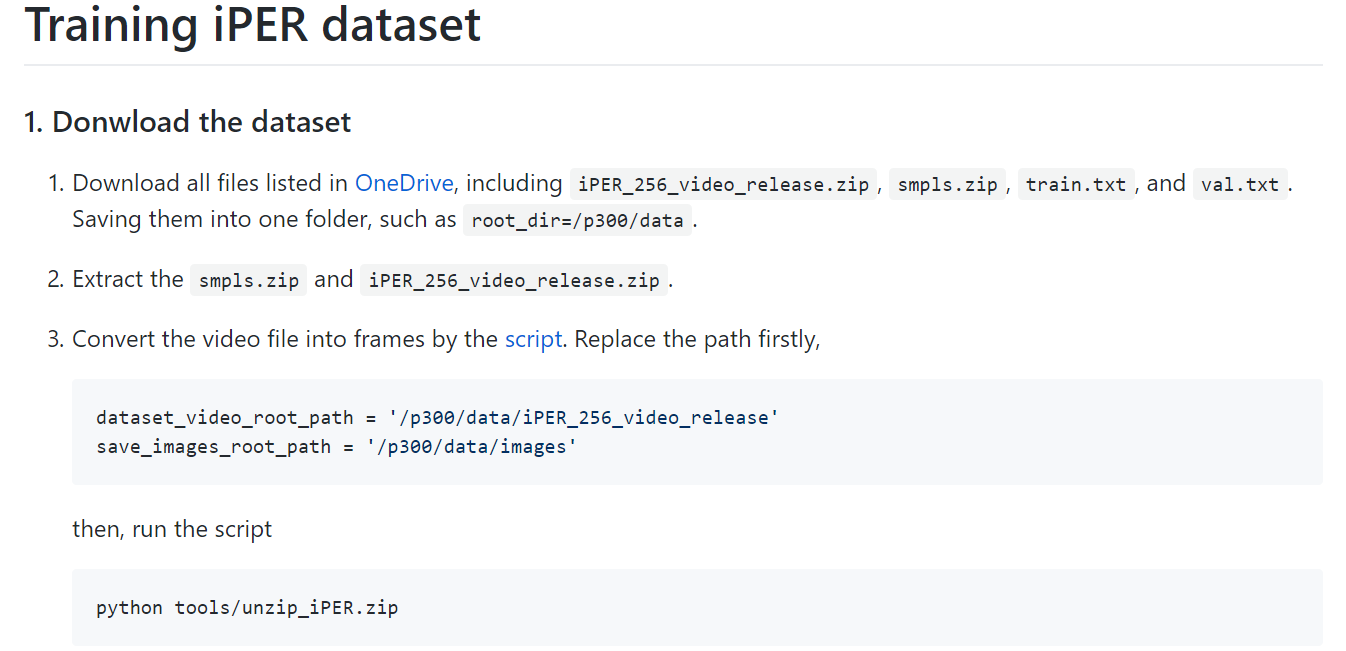Click the 'then, run the script' text
This screenshot has height=651, width=1346.
(x=172, y=529)
